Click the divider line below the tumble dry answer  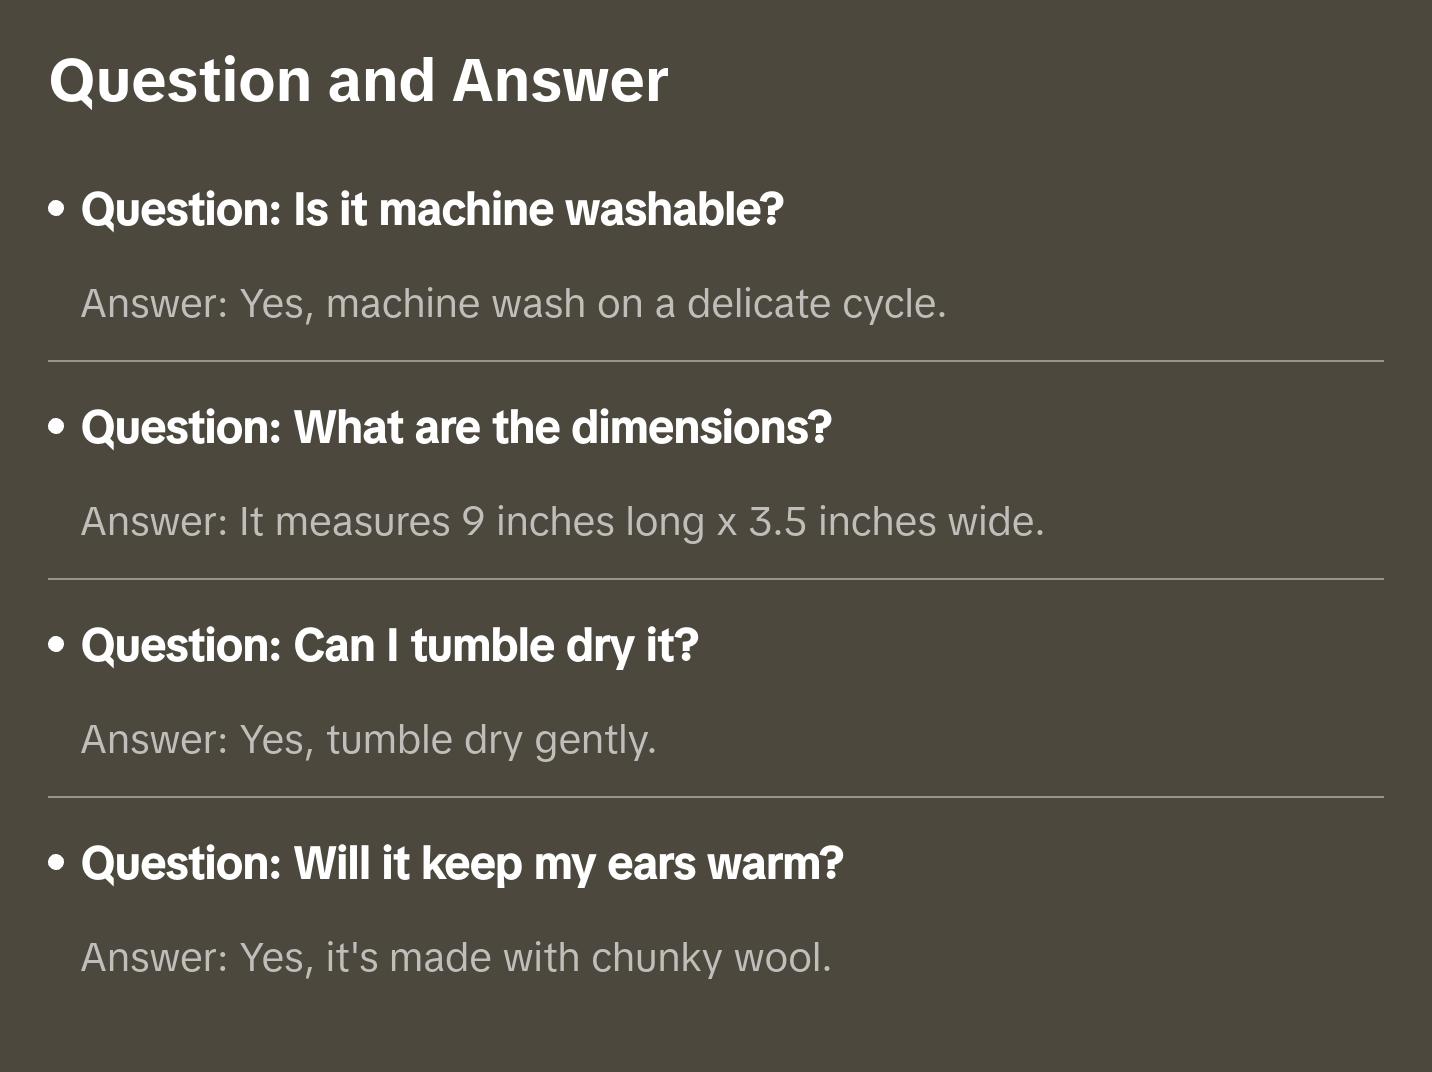(716, 797)
